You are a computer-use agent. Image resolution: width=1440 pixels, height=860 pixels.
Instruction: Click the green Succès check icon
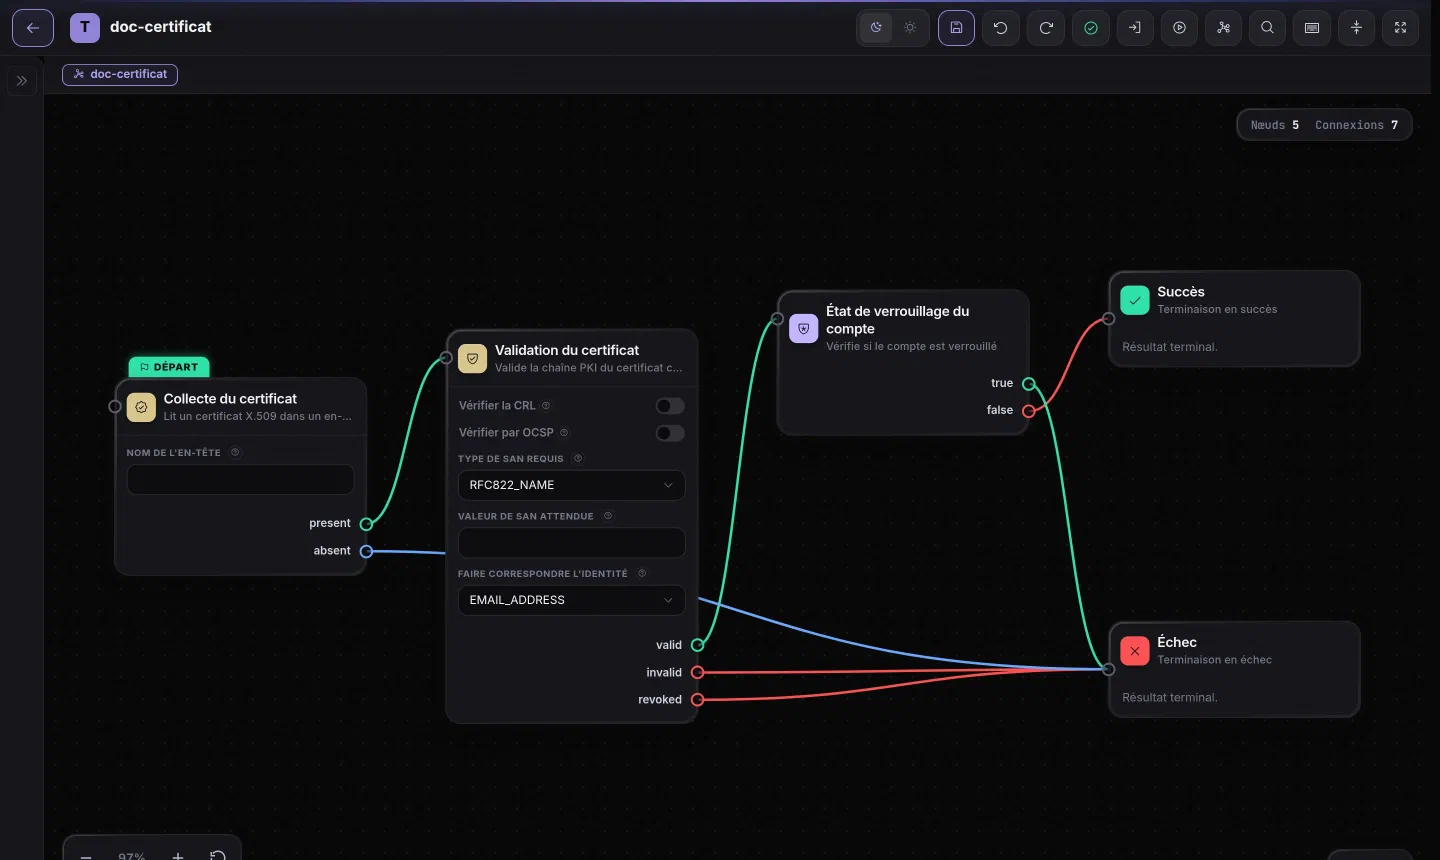pyautogui.click(x=1135, y=300)
